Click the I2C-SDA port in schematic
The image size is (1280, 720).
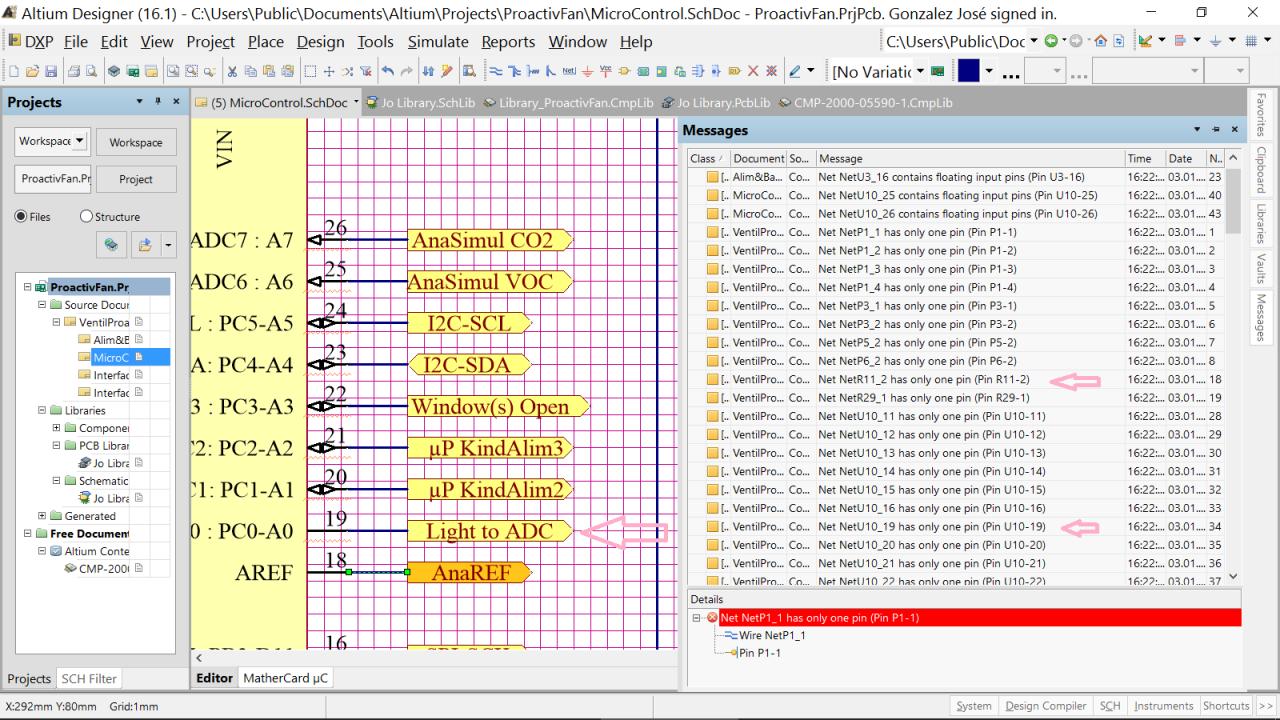tap(470, 365)
